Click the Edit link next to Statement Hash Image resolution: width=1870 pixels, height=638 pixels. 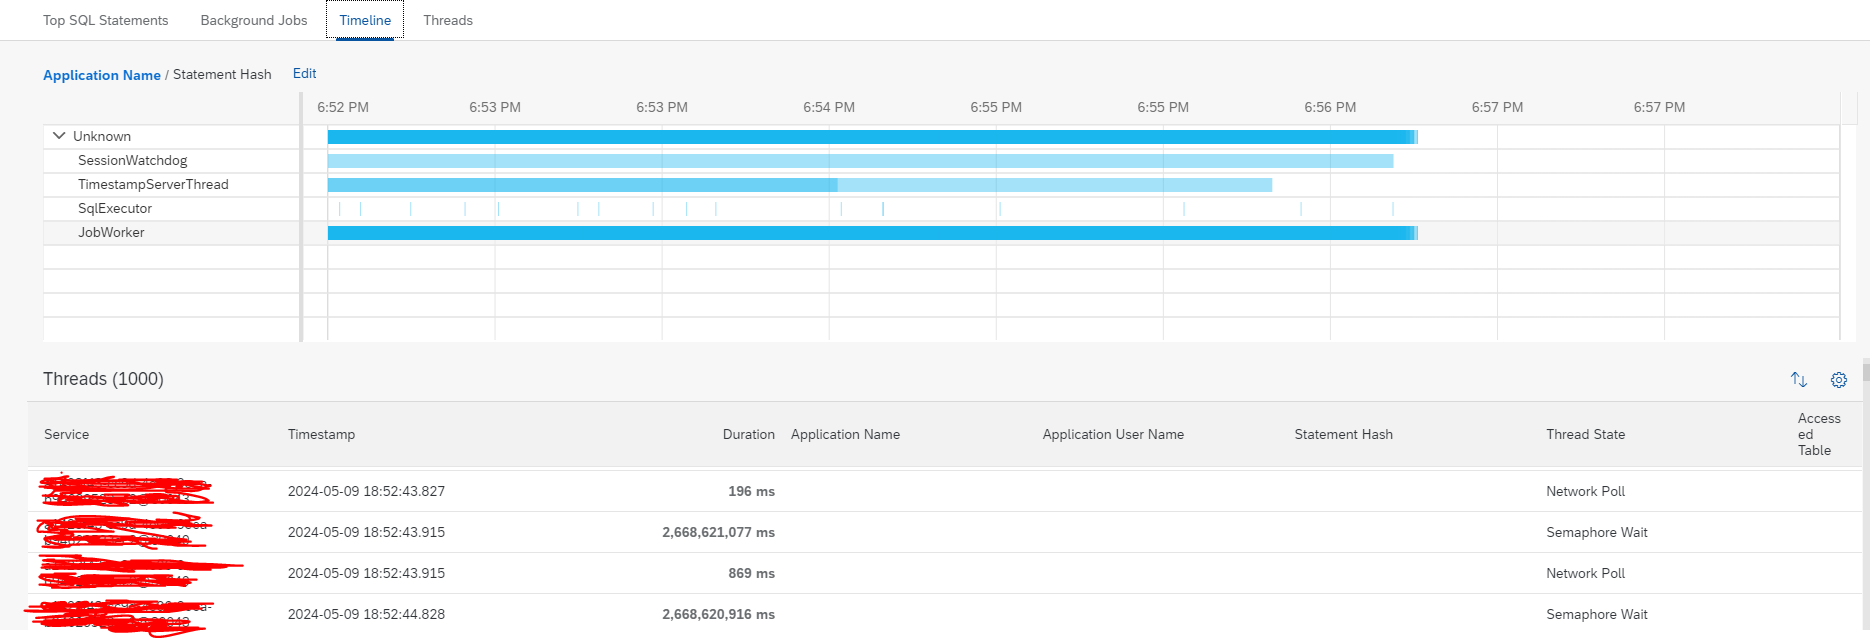pos(304,73)
